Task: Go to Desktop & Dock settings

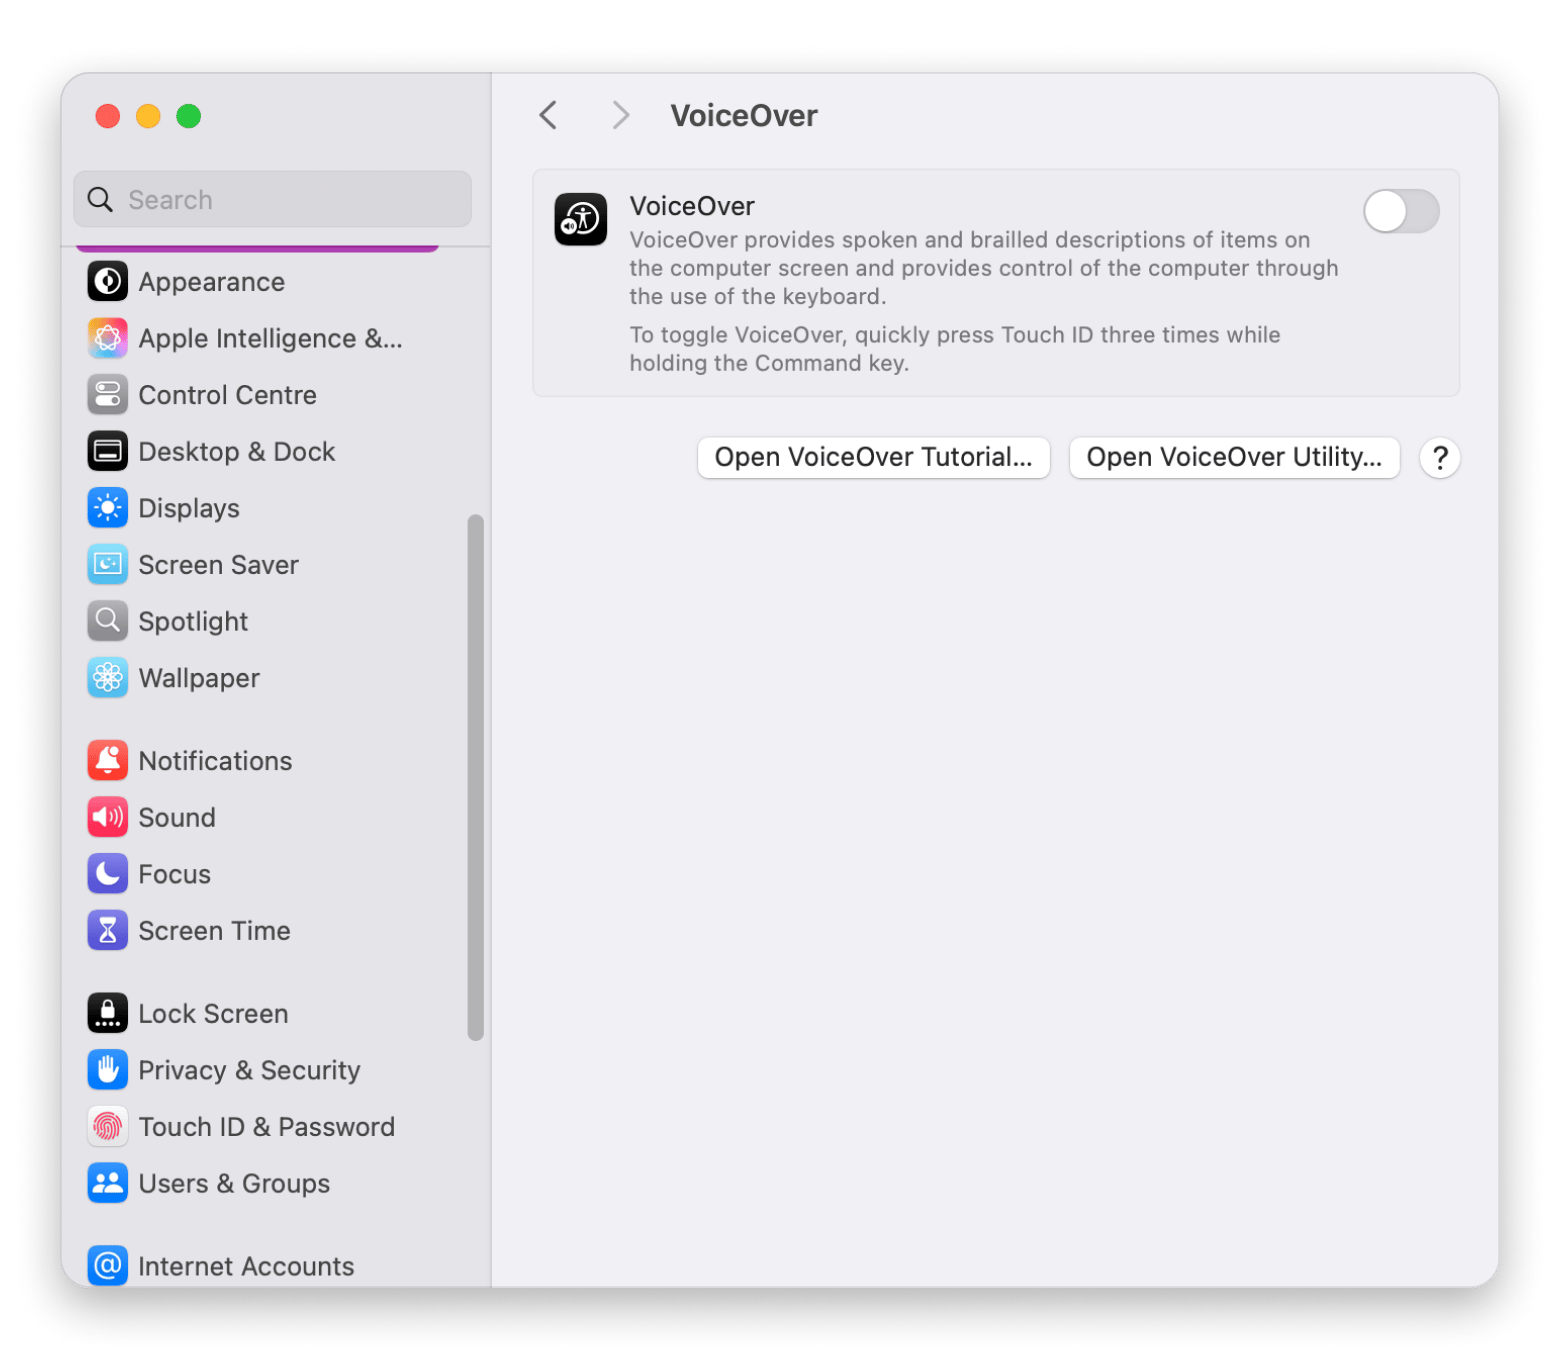Action: coord(236,452)
